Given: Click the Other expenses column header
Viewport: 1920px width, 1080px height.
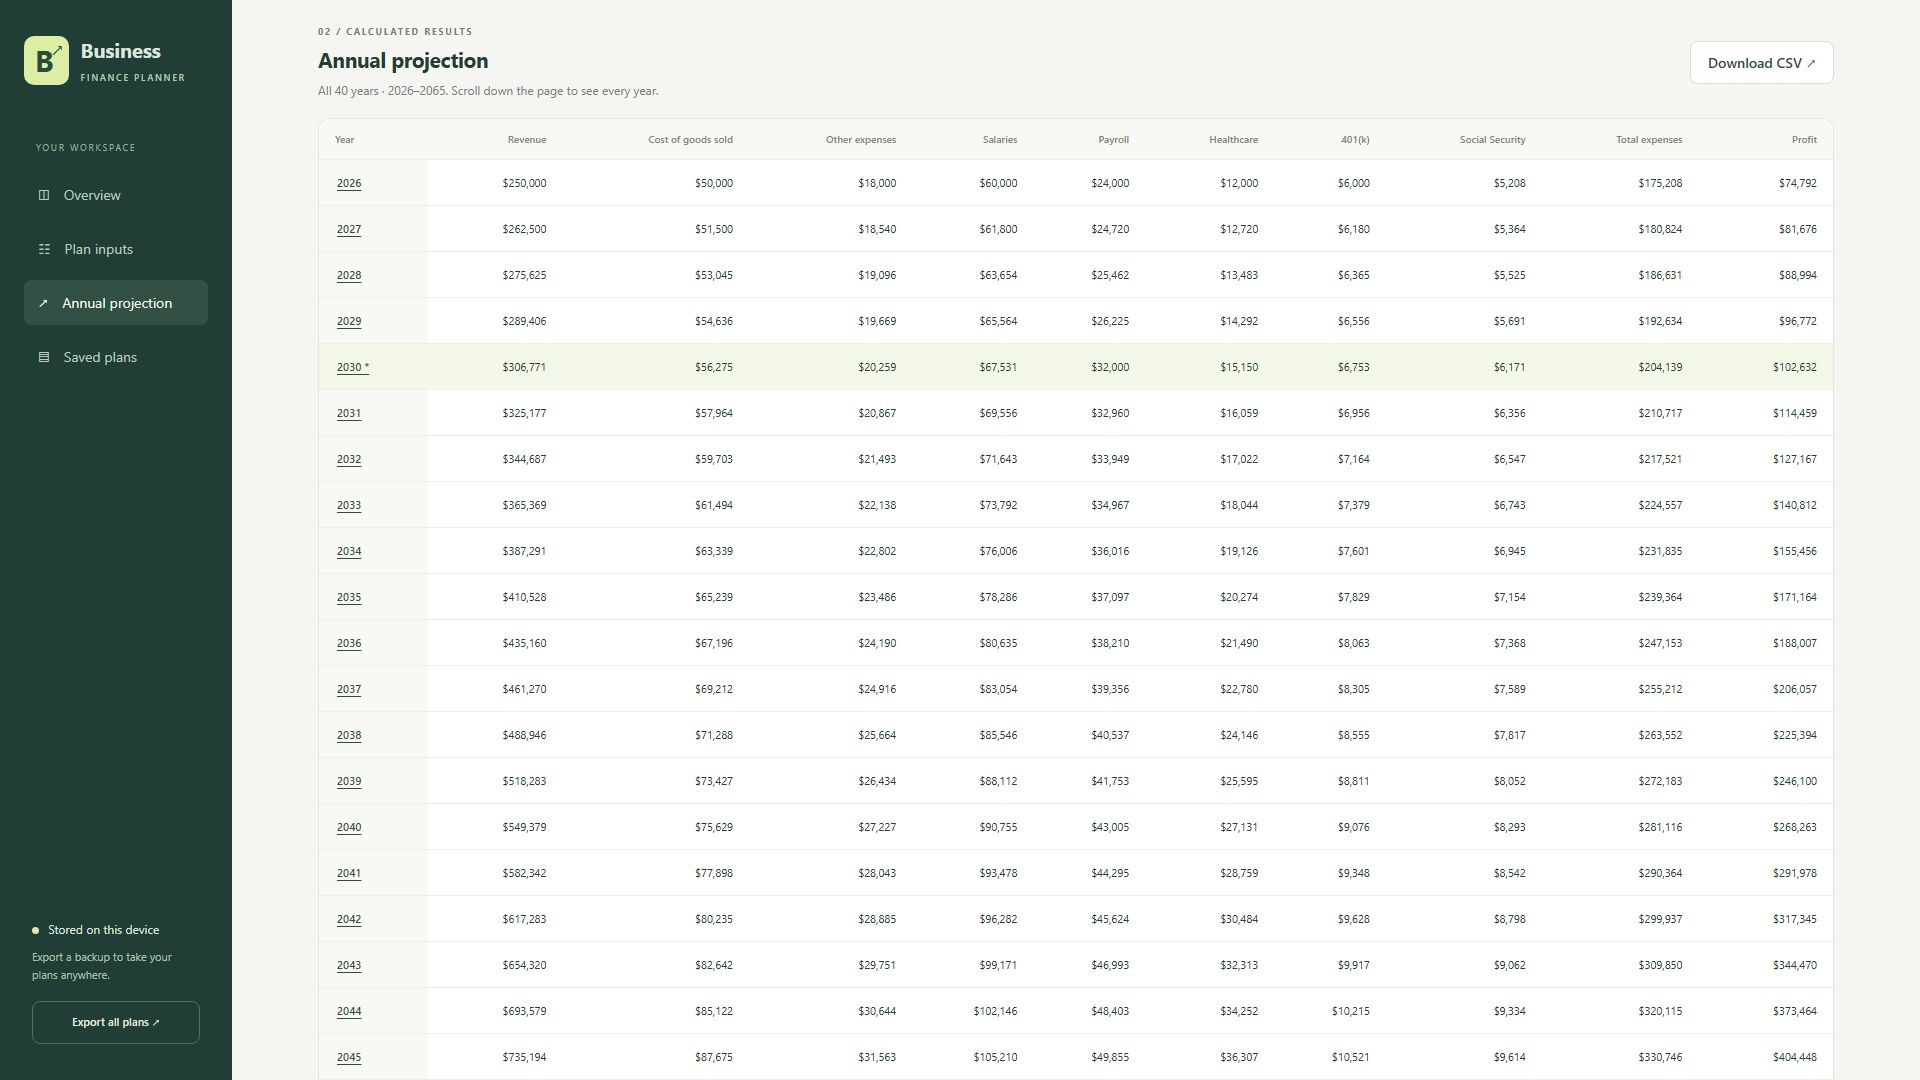Looking at the screenshot, I should pyautogui.click(x=861, y=140).
